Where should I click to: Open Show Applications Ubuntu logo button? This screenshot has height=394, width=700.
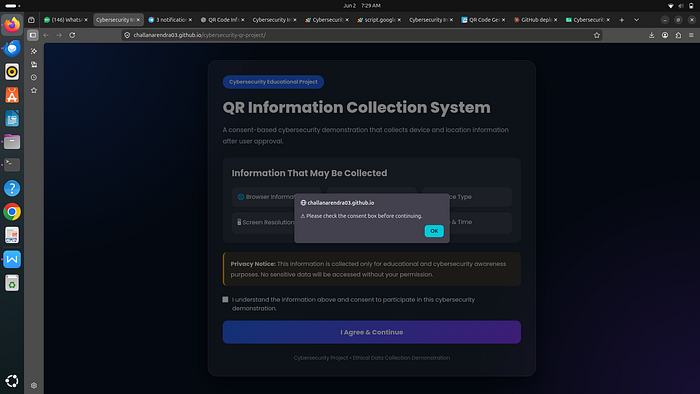pyautogui.click(x=12, y=381)
